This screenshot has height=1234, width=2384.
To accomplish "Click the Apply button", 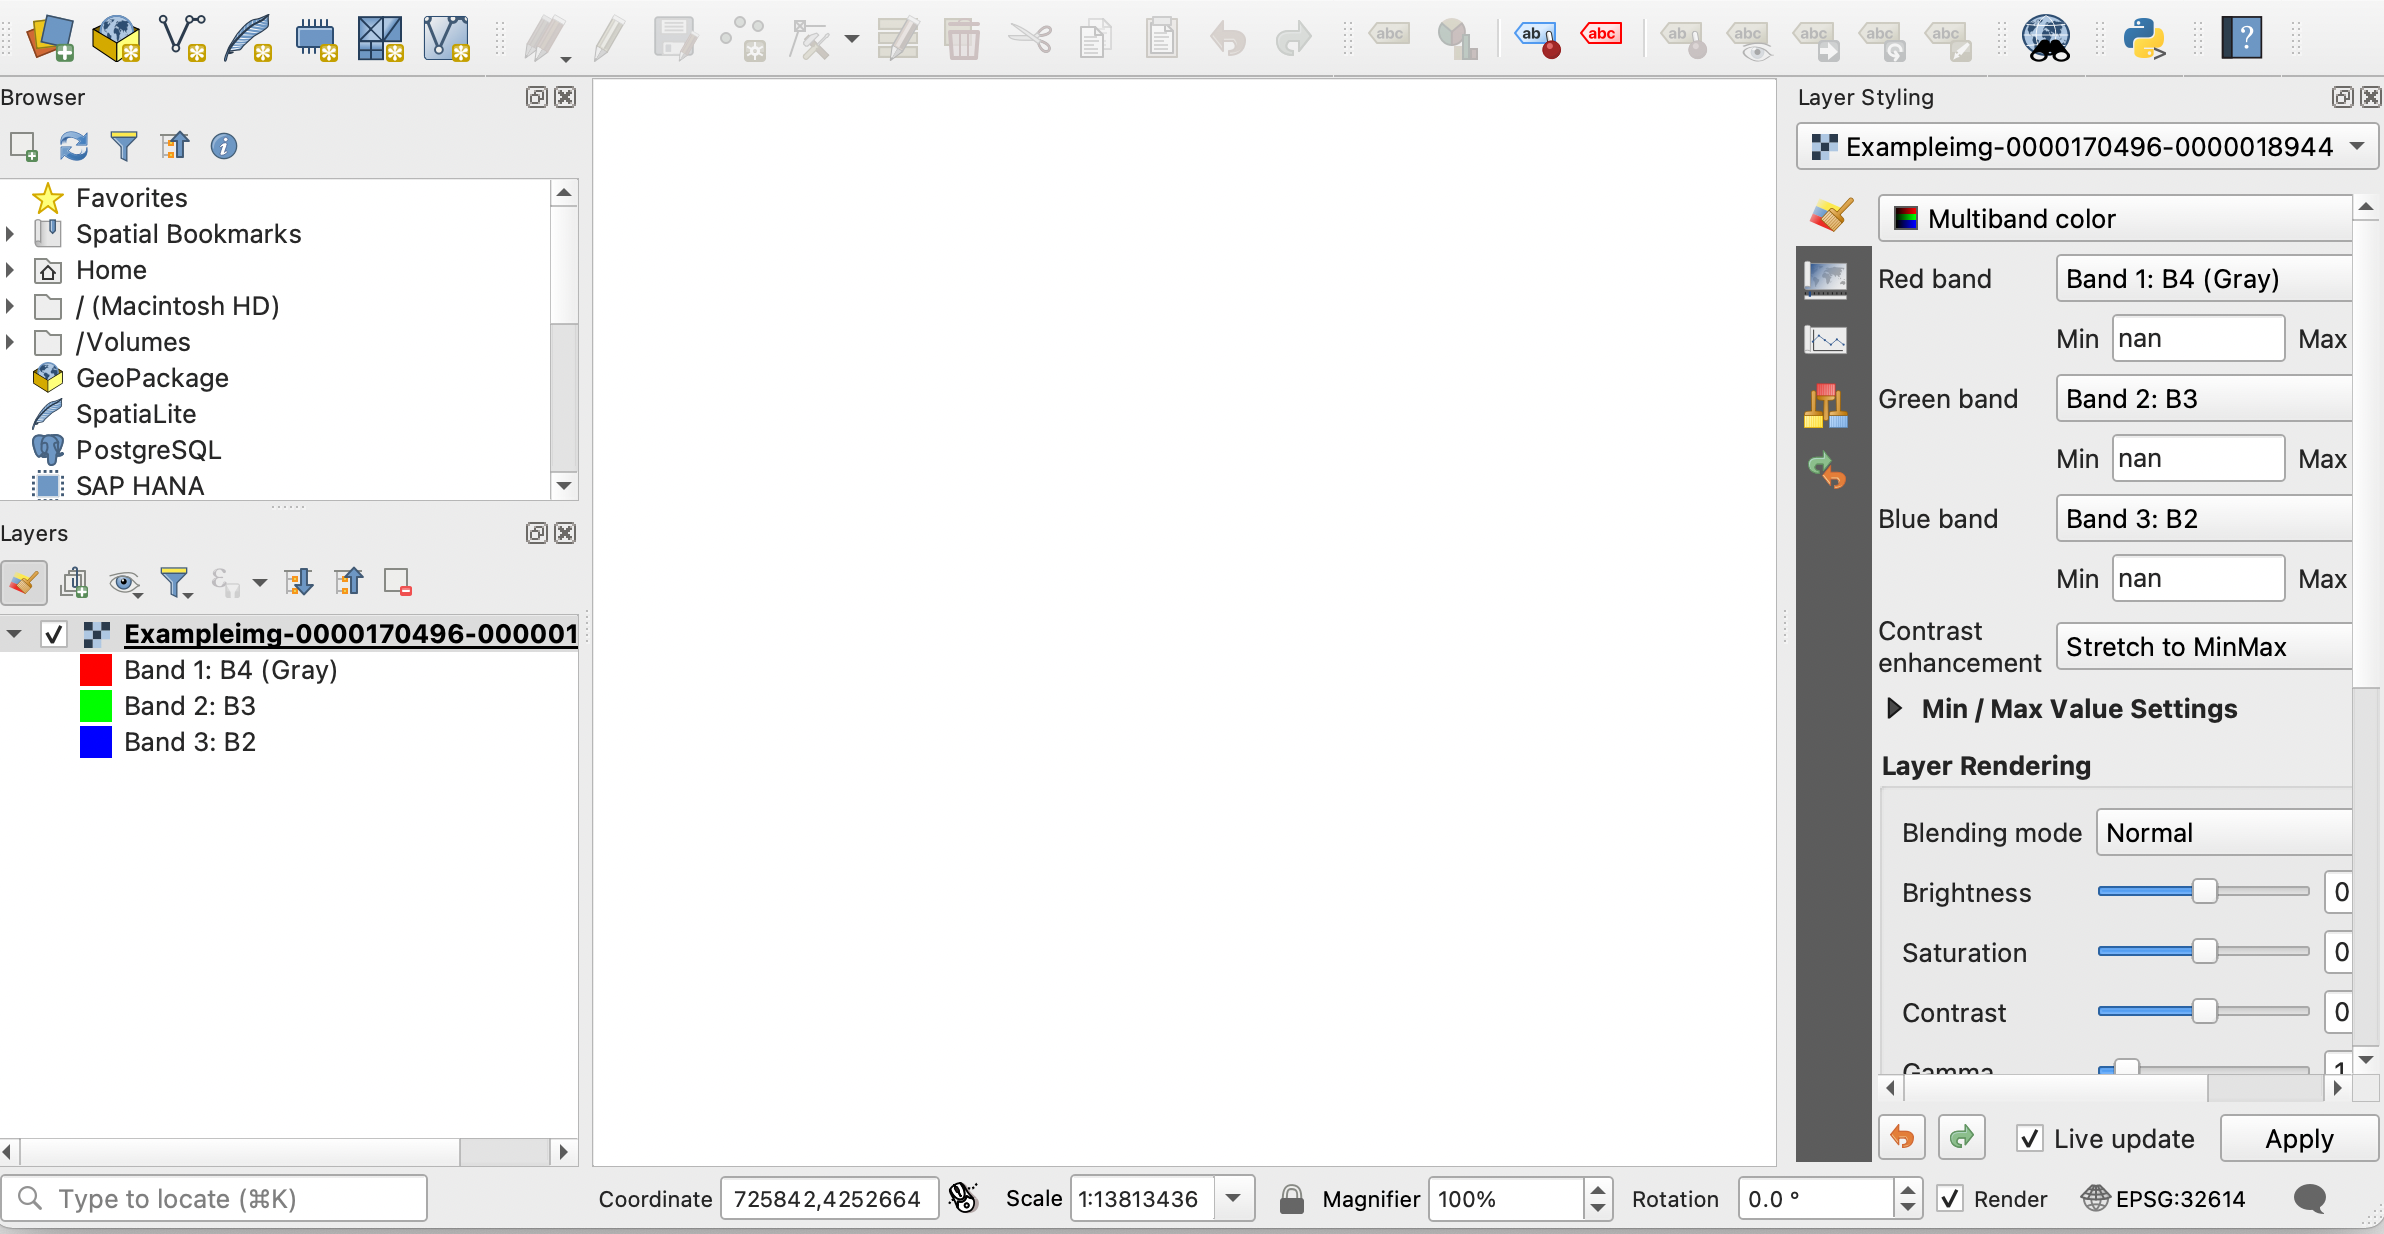I will (2298, 1139).
